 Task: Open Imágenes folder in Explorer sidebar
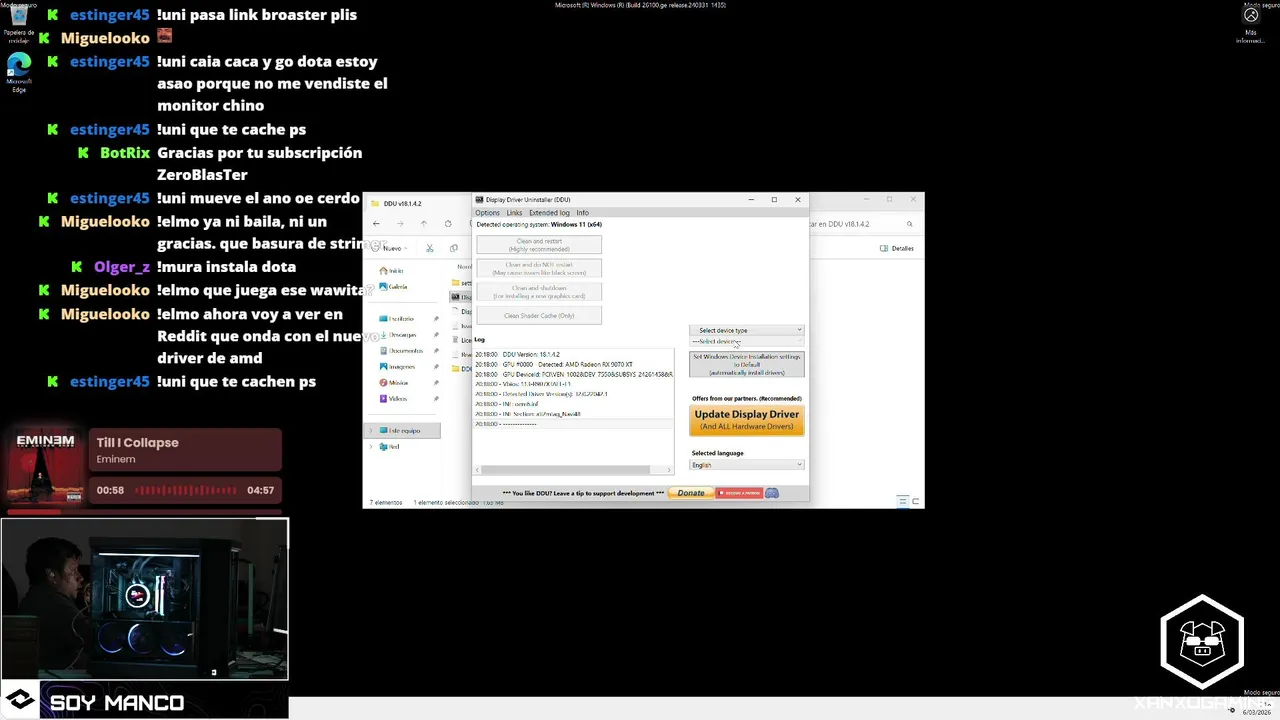point(397,367)
